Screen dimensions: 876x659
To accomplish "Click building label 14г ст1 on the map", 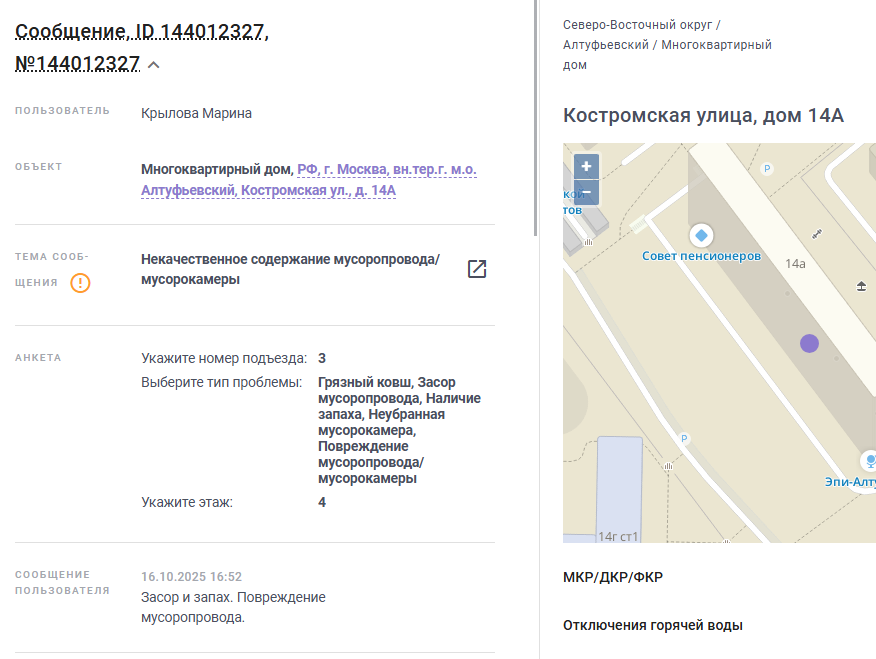I will 618,536.
